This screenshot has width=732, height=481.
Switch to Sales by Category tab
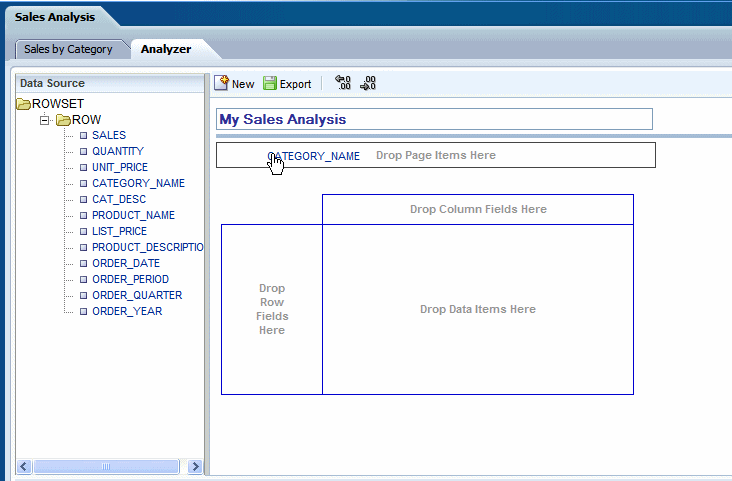[x=68, y=49]
